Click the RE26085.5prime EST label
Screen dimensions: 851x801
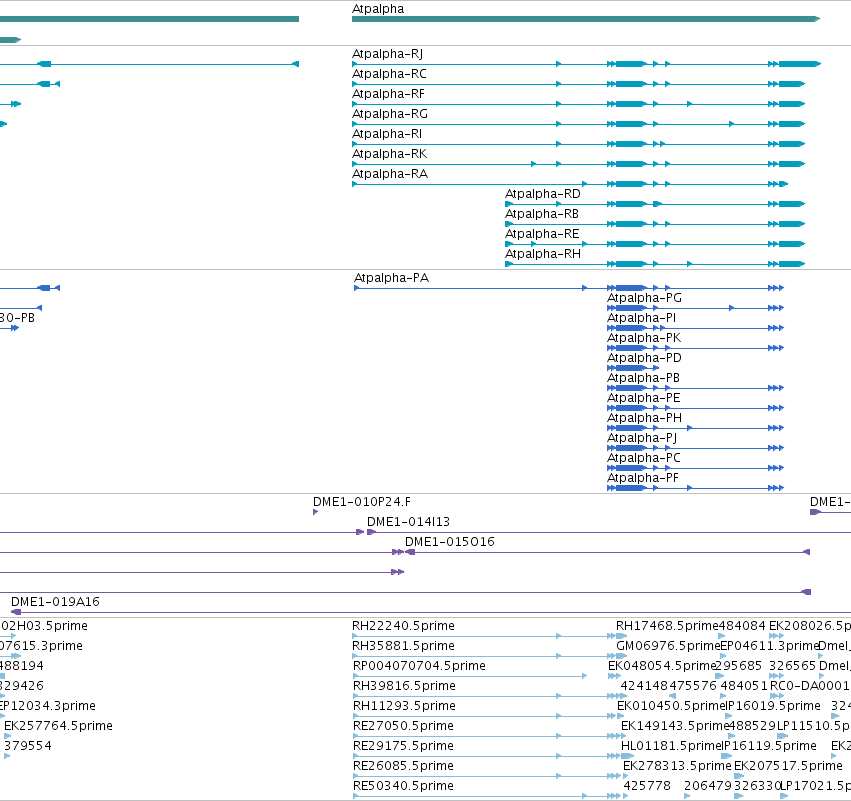pos(403,766)
